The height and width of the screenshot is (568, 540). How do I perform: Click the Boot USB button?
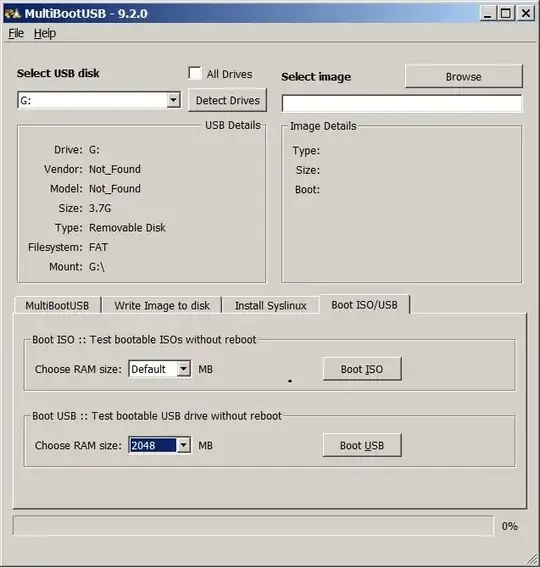(362, 445)
